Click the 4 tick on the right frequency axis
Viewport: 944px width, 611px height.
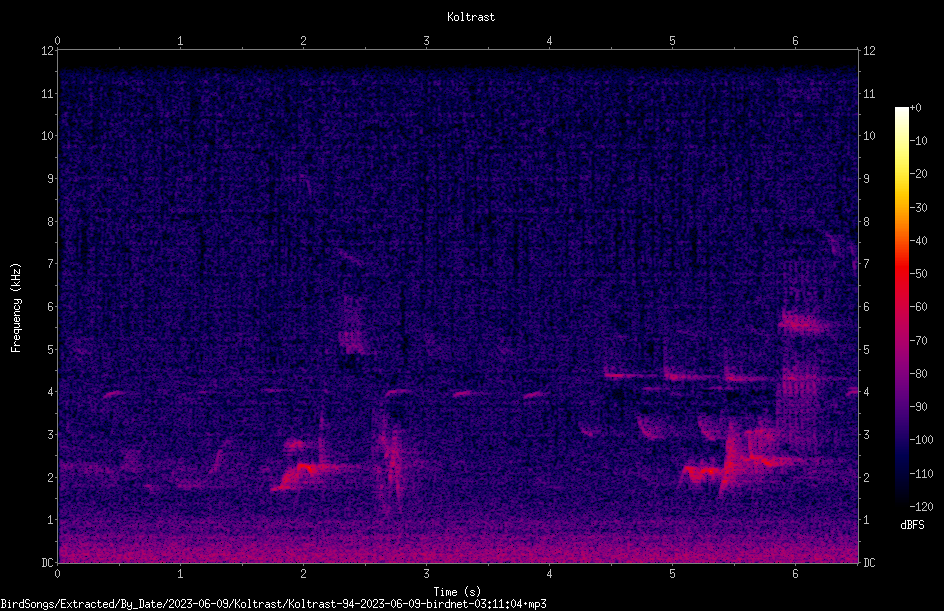tap(866, 392)
